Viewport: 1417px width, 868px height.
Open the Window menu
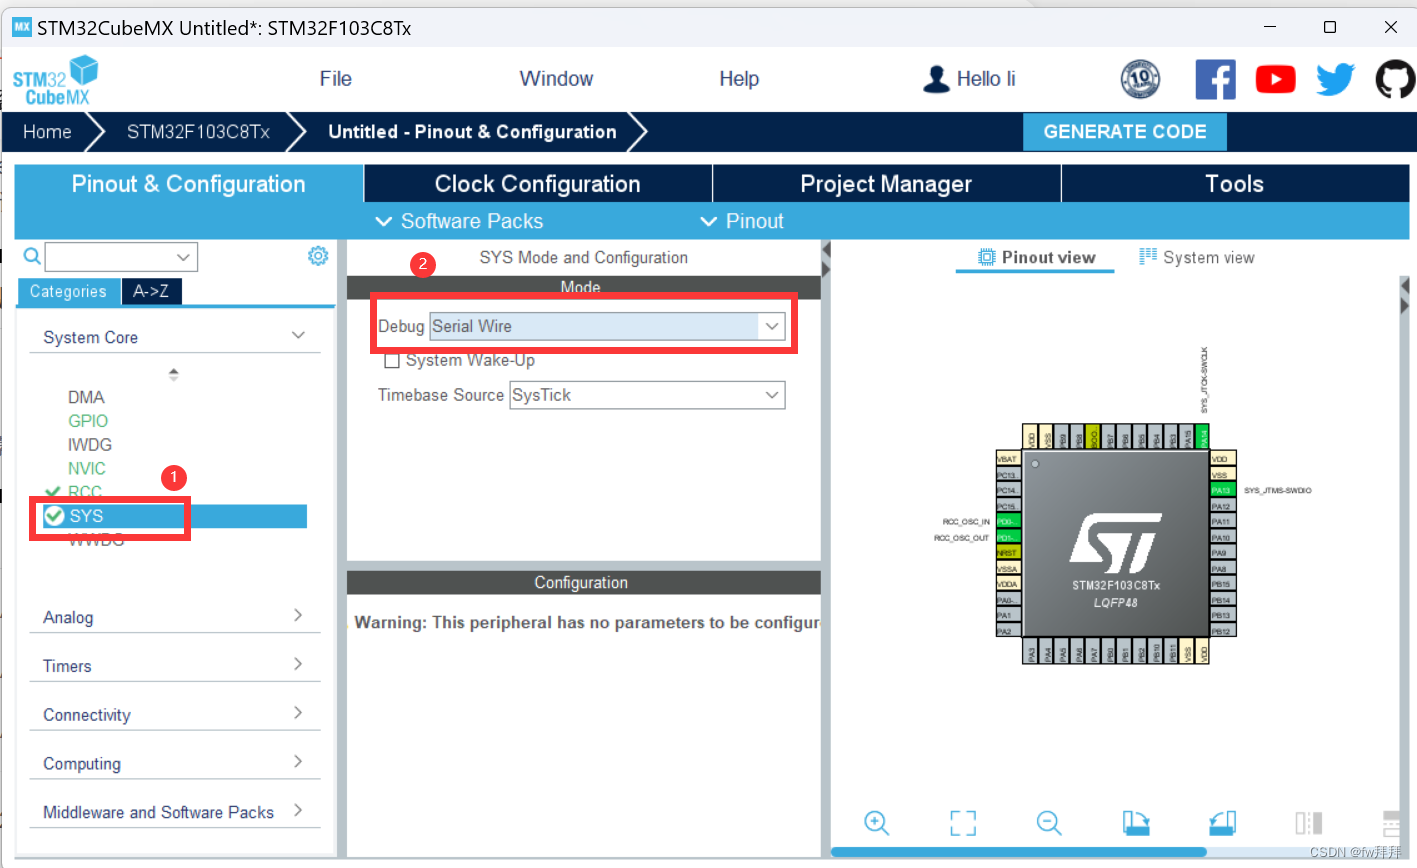pyautogui.click(x=556, y=79)
